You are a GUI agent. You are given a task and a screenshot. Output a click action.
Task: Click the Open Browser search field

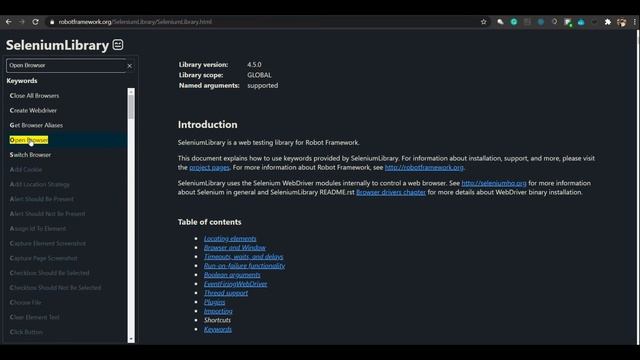point(66,65)
